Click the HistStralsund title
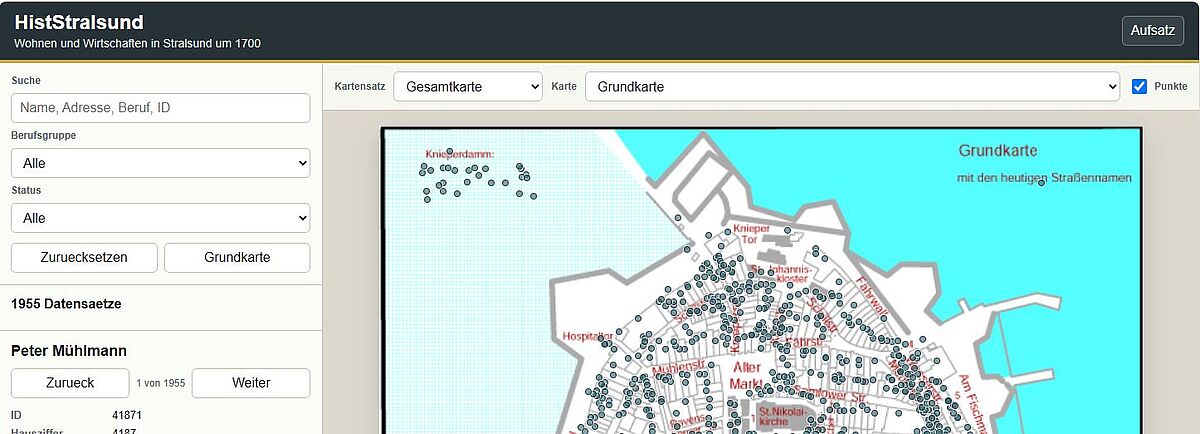 (x=79, y=22)
